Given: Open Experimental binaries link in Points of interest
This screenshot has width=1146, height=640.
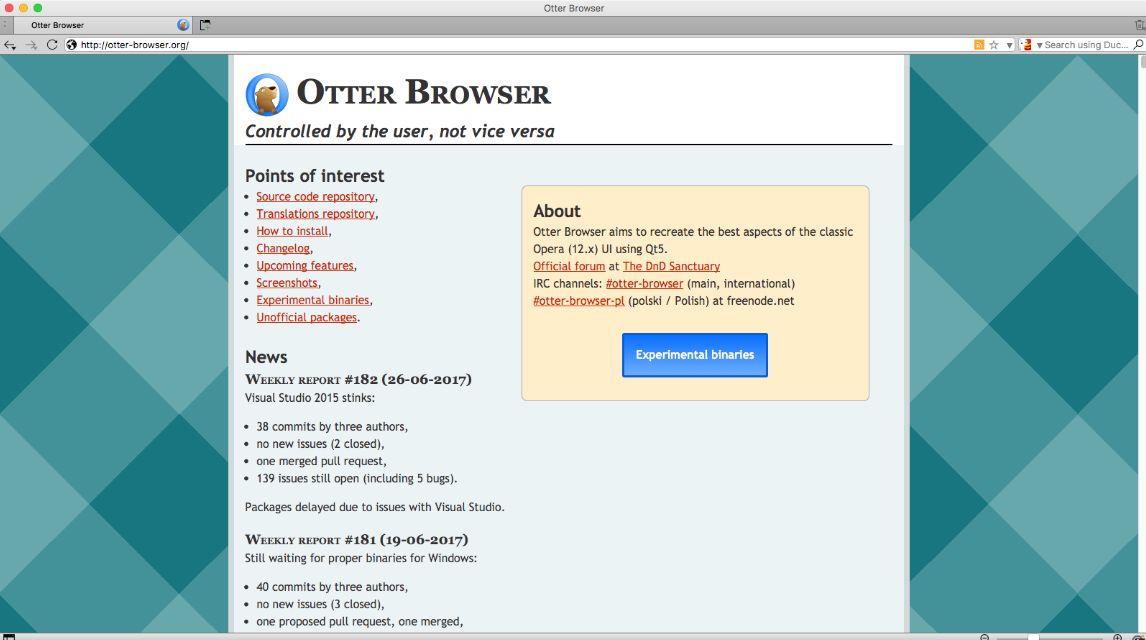Looking at the screenshot, I should point(313,300).
